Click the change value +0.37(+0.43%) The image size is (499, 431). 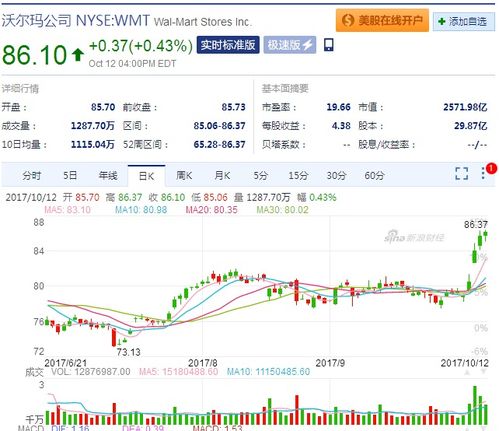click(141, 46)
